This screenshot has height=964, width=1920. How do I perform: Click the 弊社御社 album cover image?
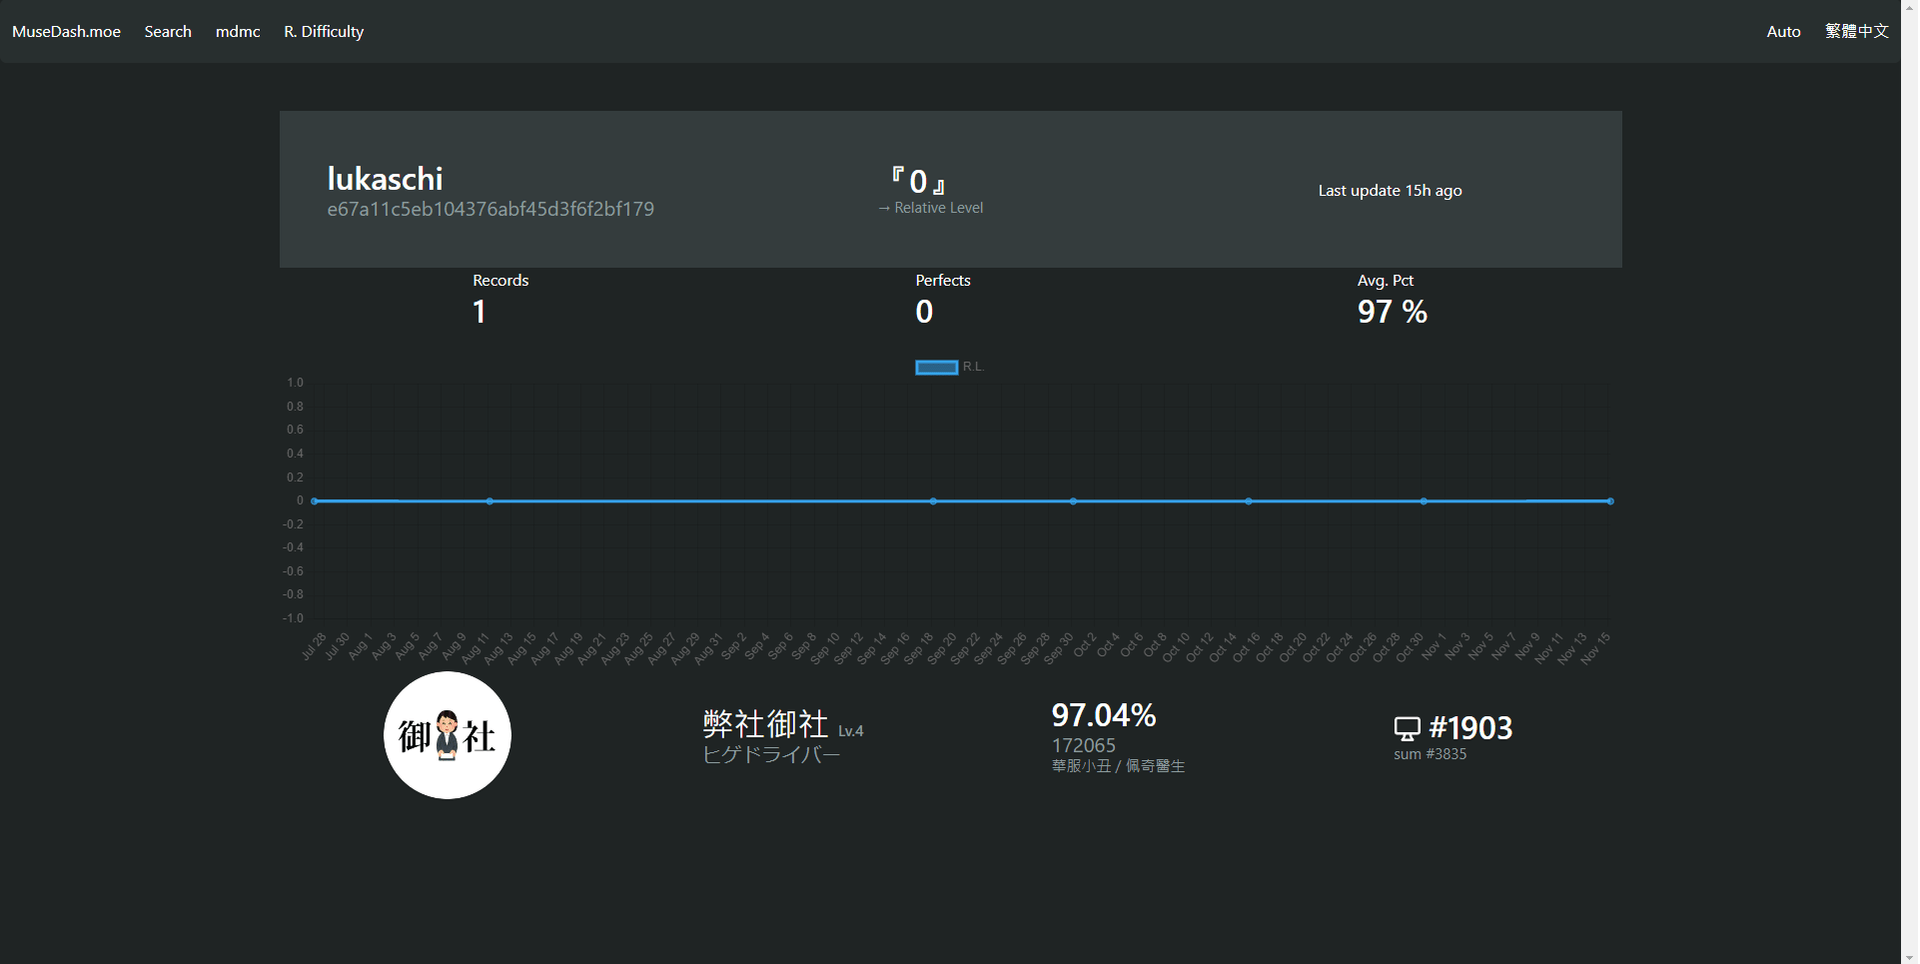447,735
